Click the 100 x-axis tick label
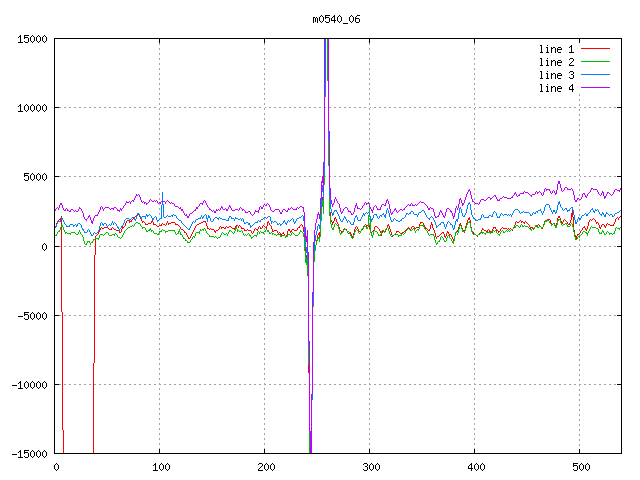Image resolution: width=640 pixels, height=480 pixels. [160, 467]
